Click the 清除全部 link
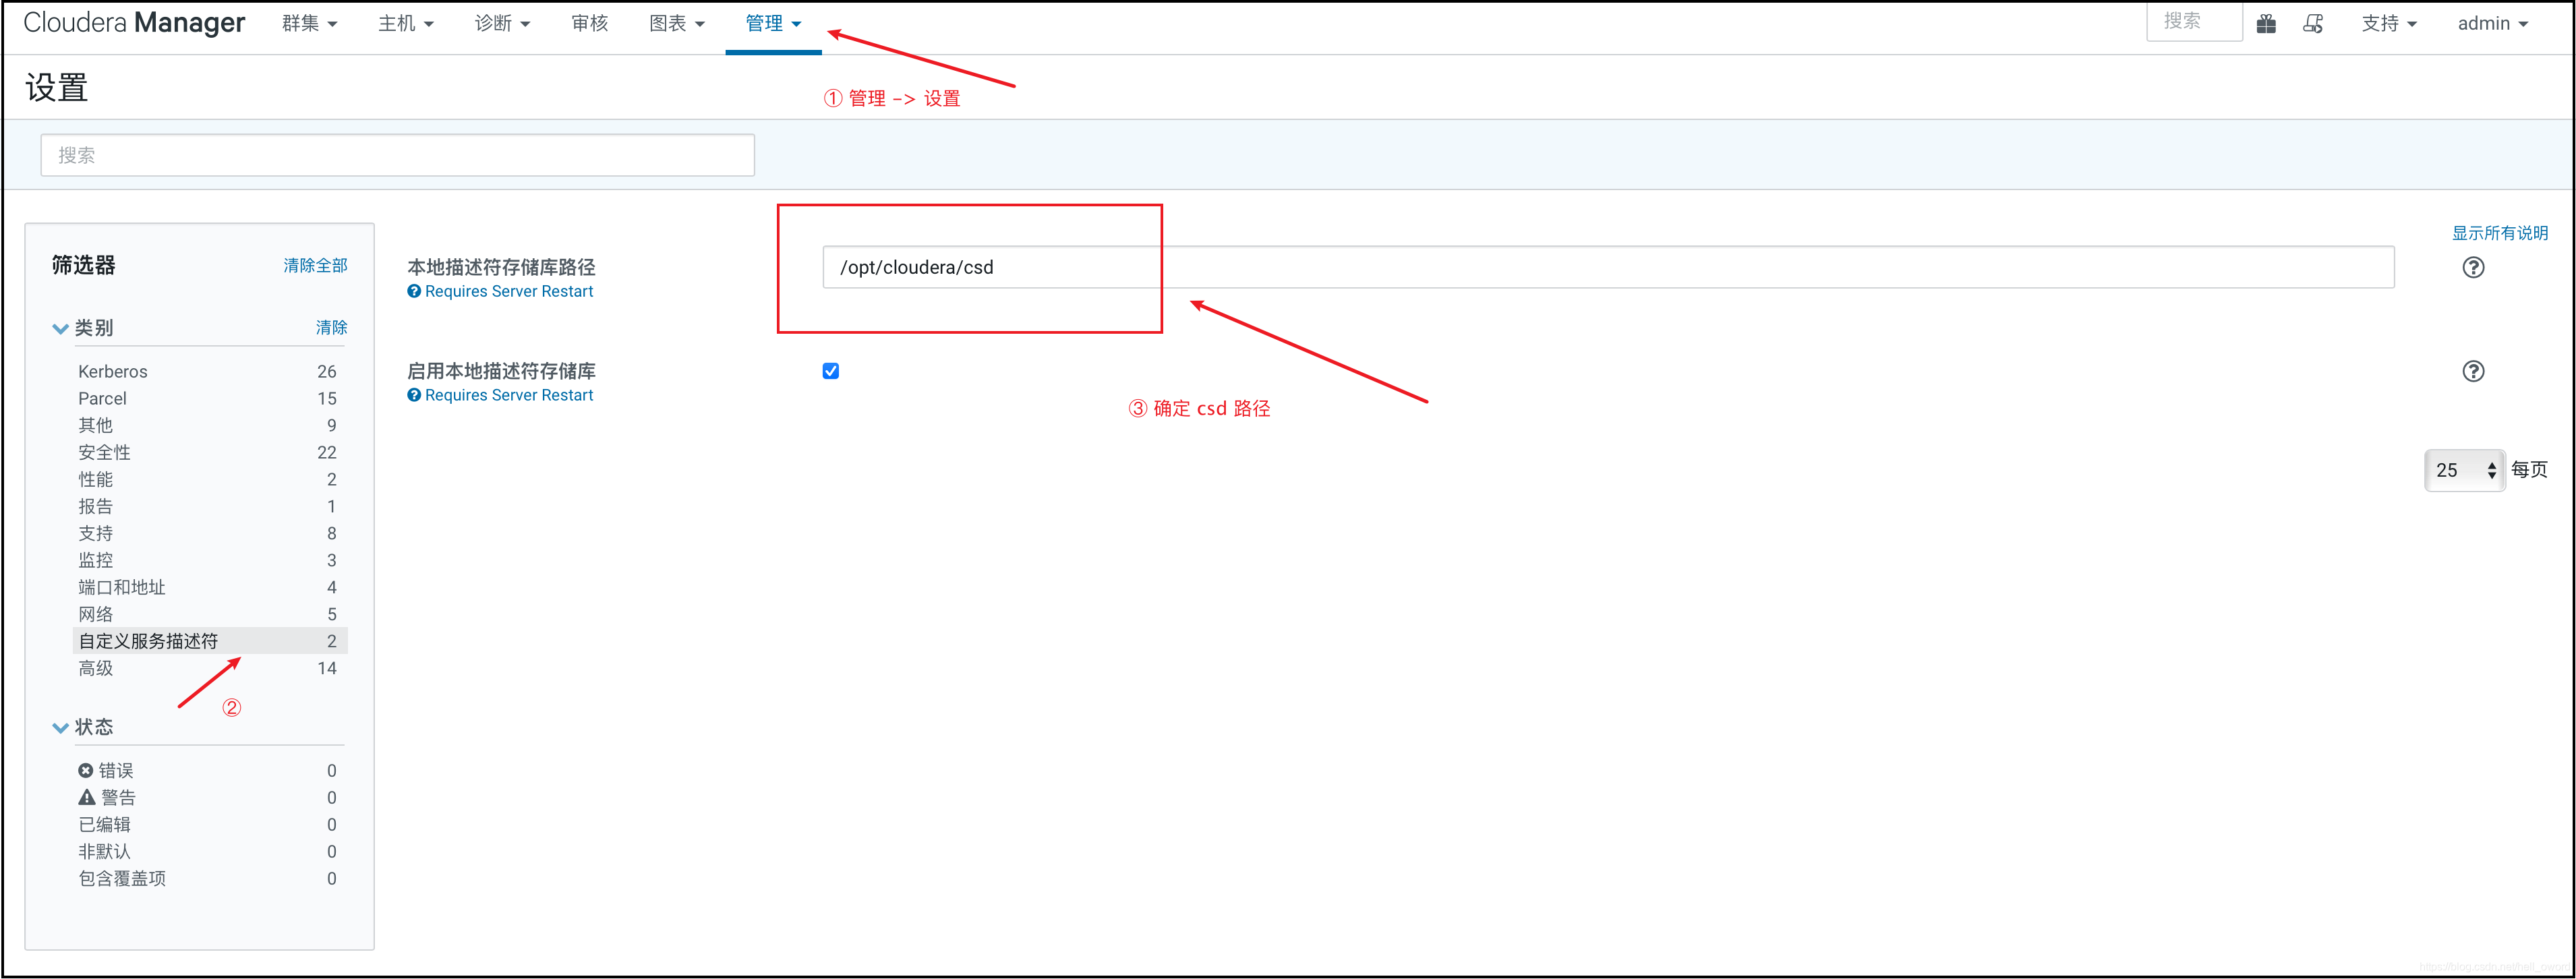This screenshot has height=979, width=2576. coord(315,265)
